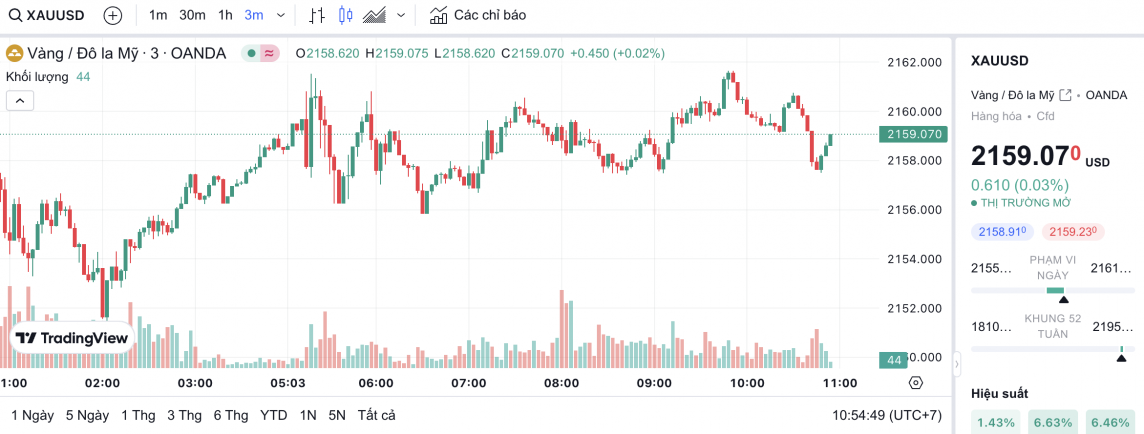Screen dimensions: 1144x434
Task: Select the candlestick chart style icon
Action: [346, 16]
